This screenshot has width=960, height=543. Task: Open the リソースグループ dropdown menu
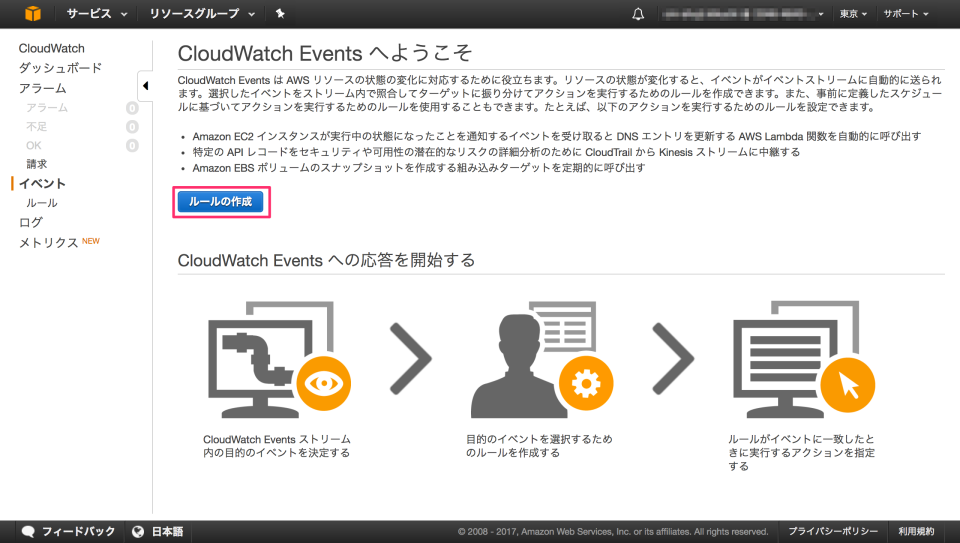(x=202, y=13)
